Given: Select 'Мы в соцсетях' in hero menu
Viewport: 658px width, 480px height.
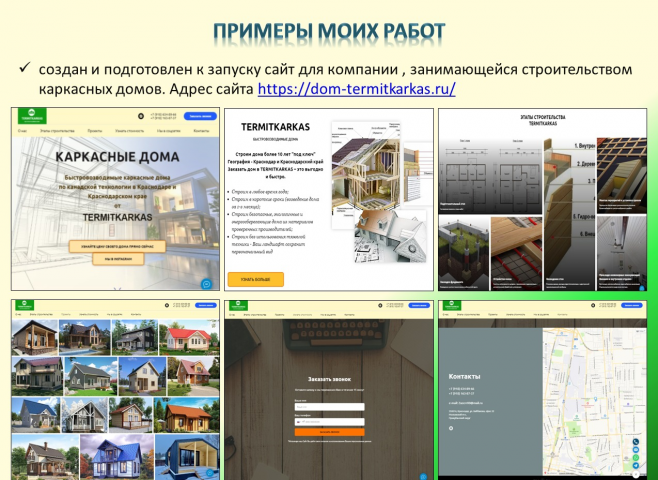Looking at the screenshot, I should click(x=169, y=131).
